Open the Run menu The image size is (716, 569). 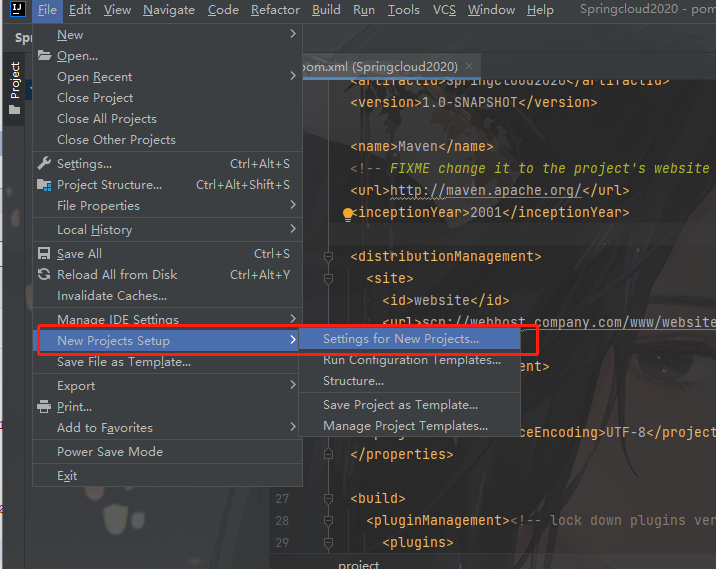pyautogui.click(x=363, y=10)
